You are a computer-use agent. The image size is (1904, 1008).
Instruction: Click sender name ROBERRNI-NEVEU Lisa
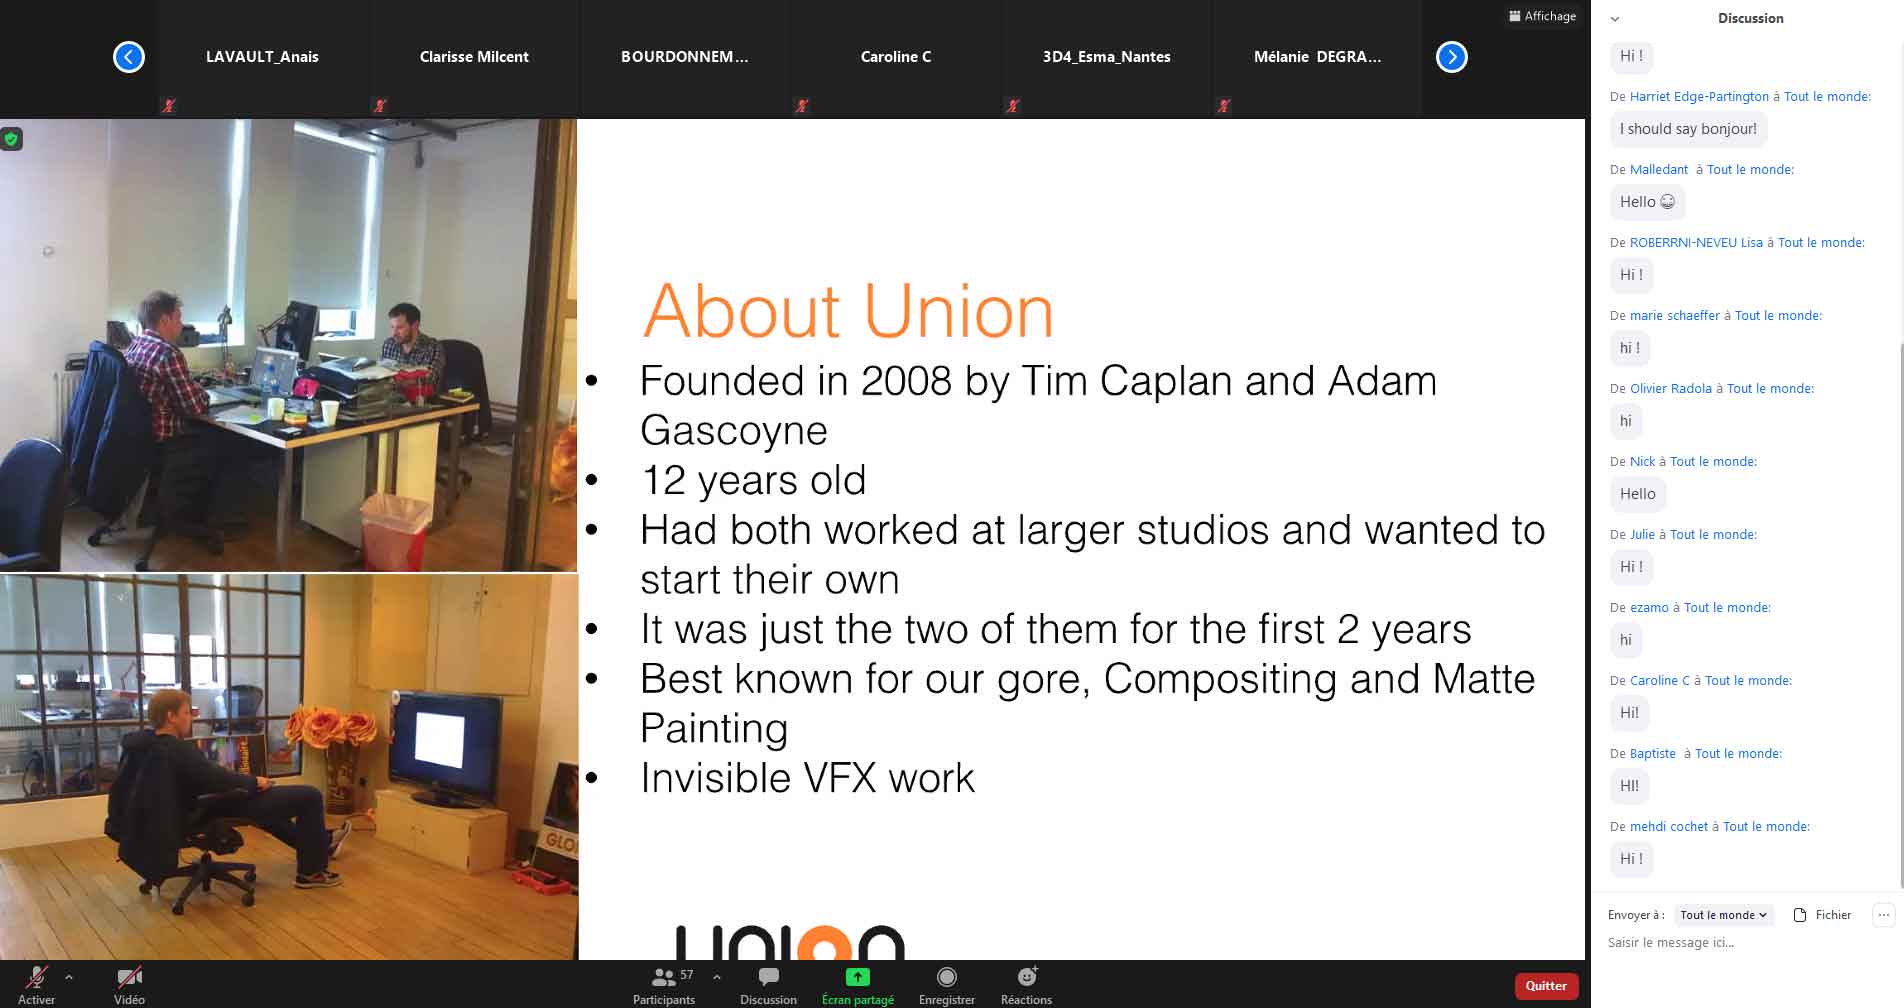[1696, 243]
